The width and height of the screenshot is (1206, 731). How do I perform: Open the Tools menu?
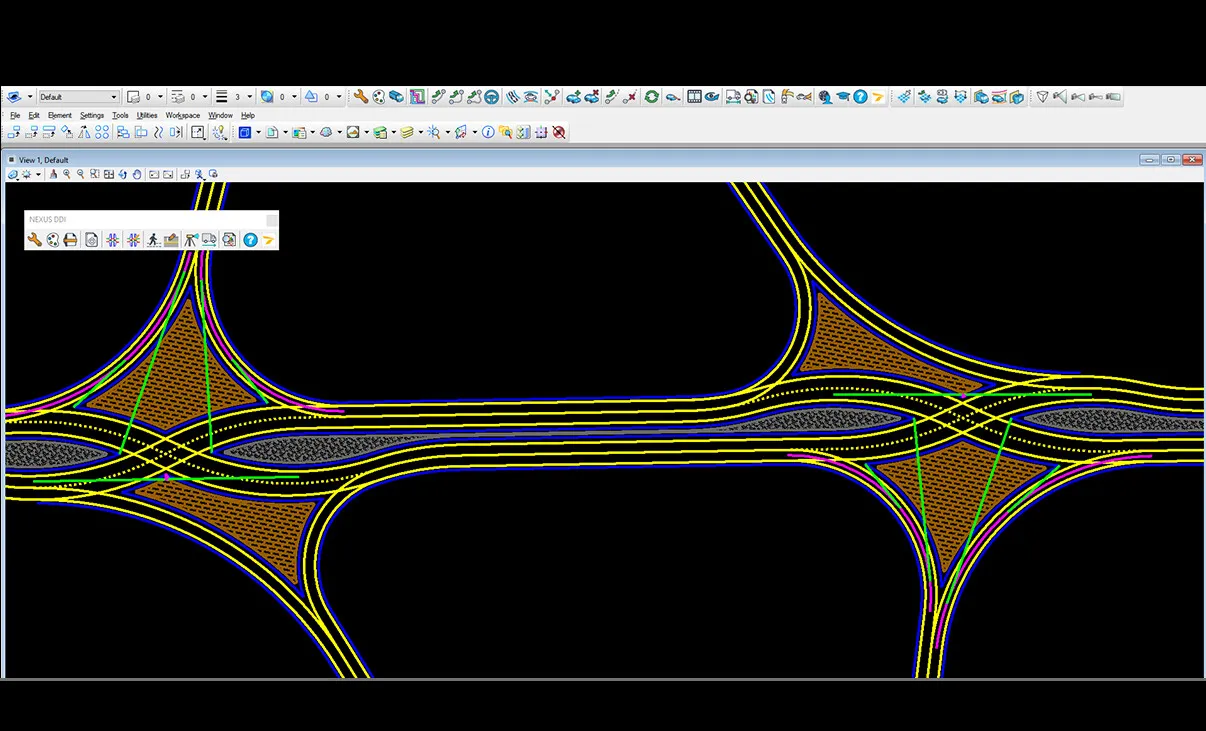[x=120, y=115]
